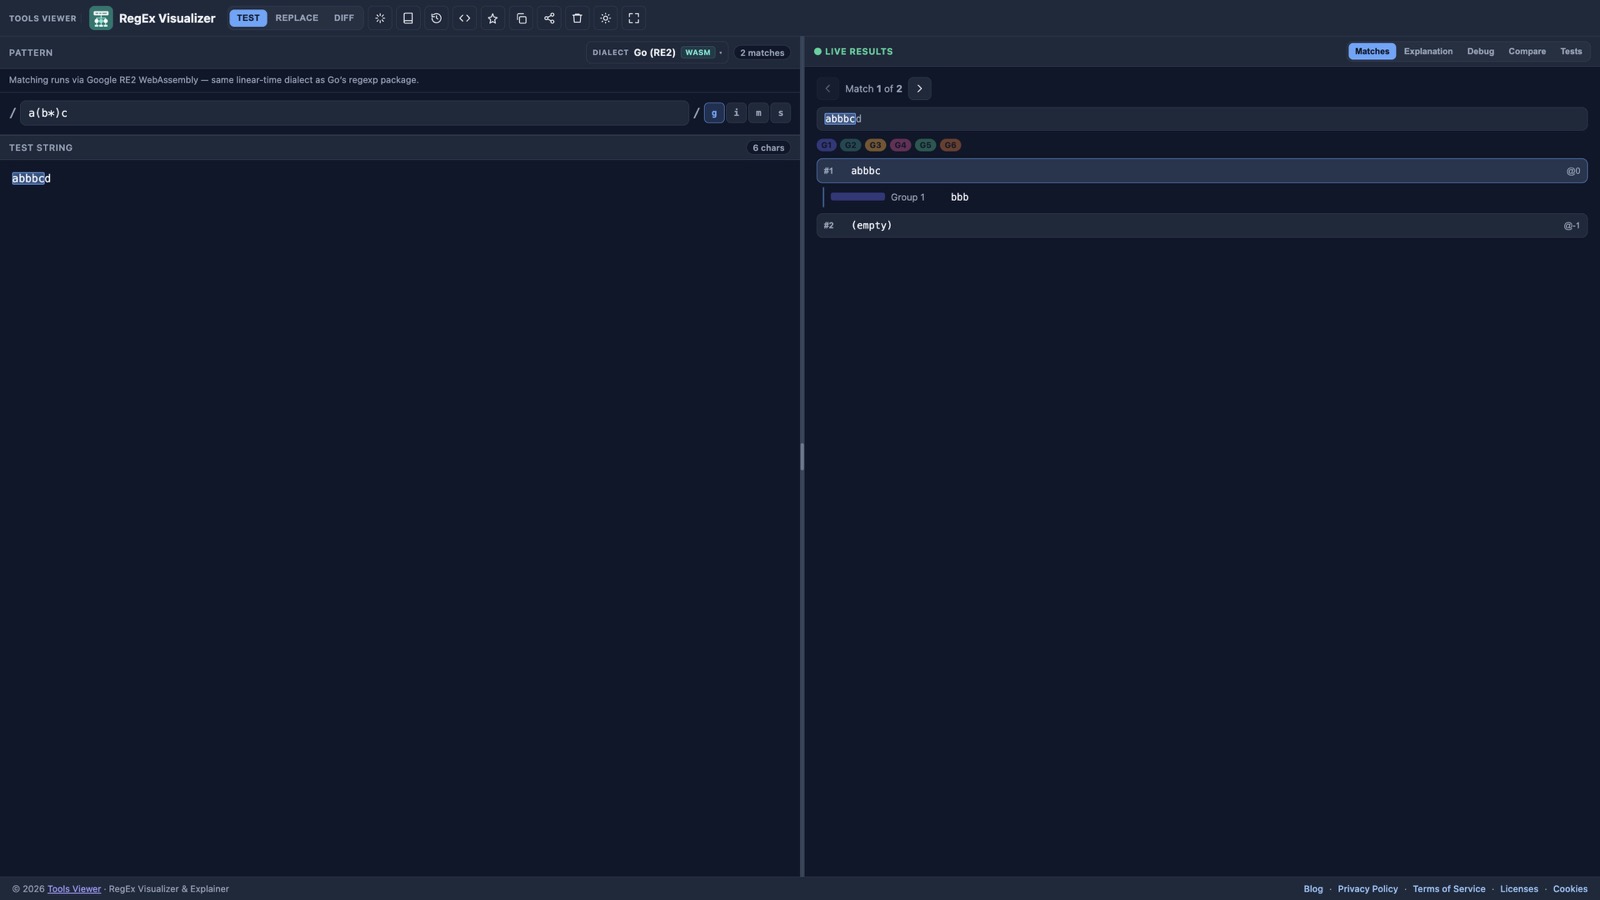Open the Explanation tab

click(1428, 52)
